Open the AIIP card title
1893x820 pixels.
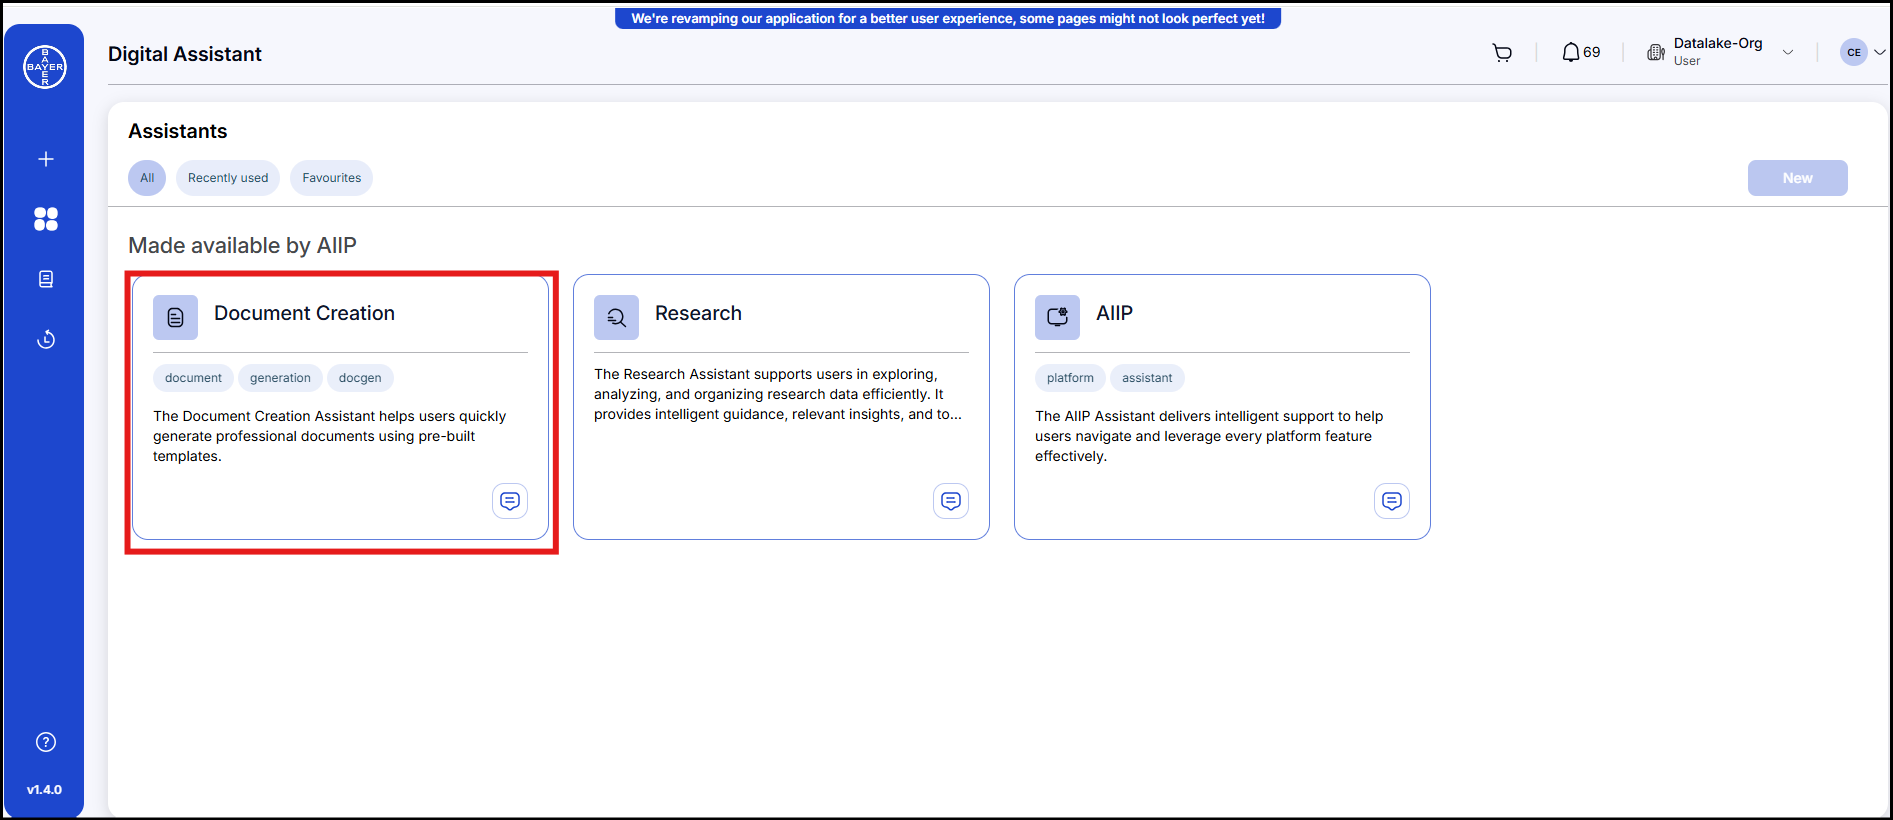point(1114,313)
